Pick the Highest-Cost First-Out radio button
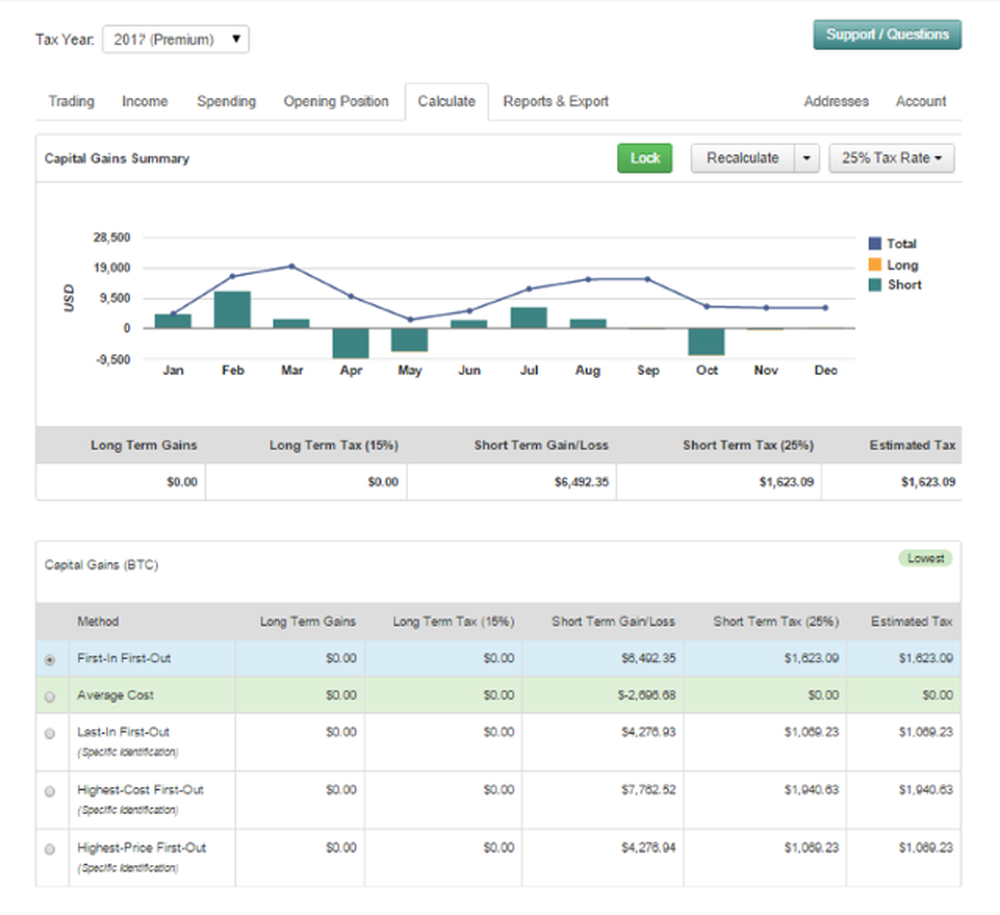The width and height of the screenshot is (1000, 915). tap(50, 791)
